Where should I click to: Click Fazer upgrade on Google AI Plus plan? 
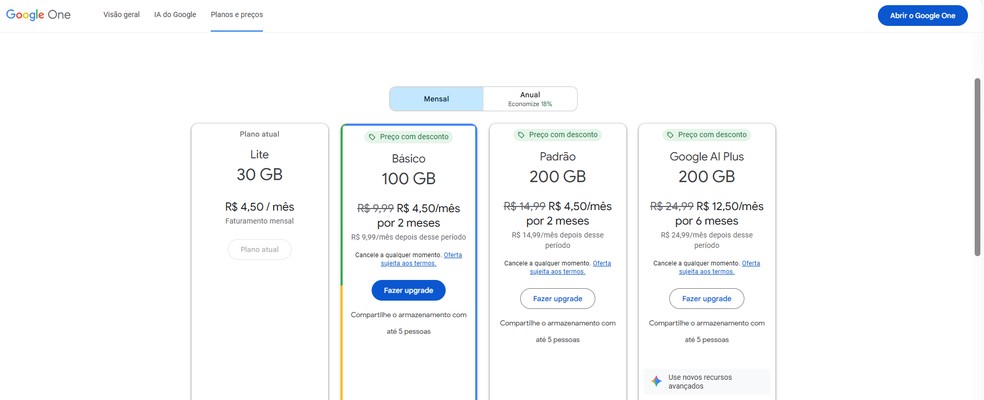point(707,299)
